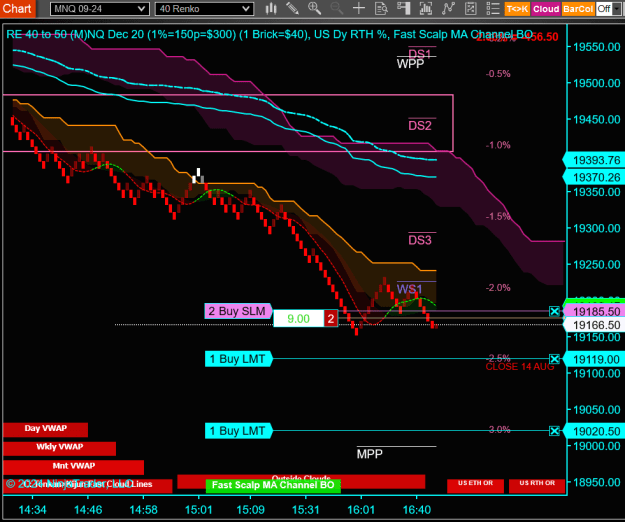Screen dimensions: 625x522
Task: Switch to the Chart tab
Action: tap(17, 8)
